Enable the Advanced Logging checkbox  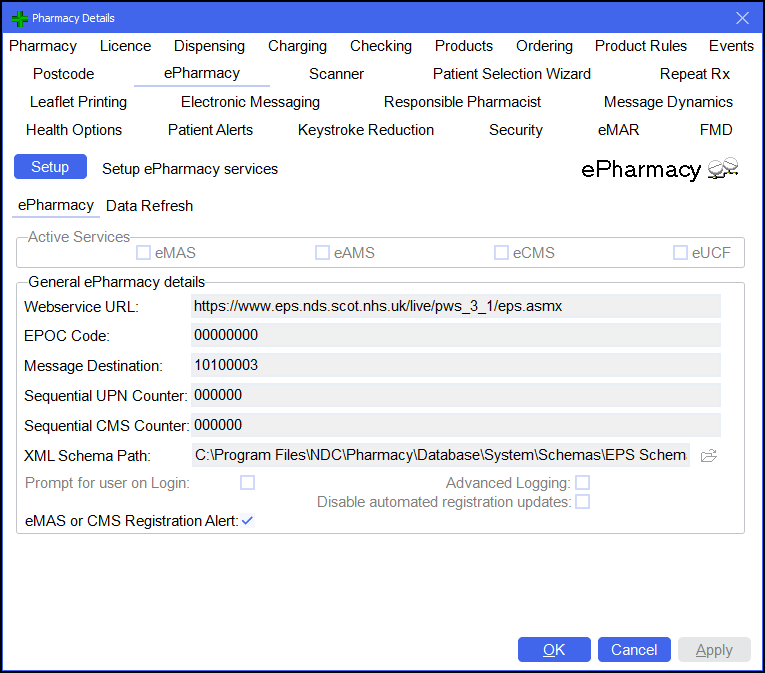click(x=582, y=483)
